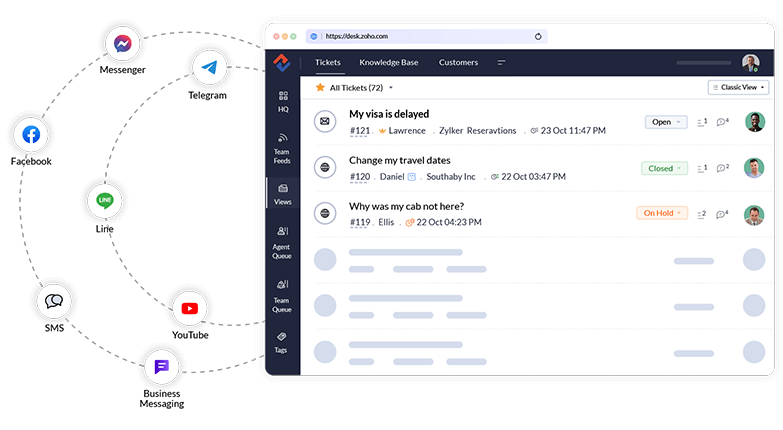Image resolution: width=783 pixels, height=430 pixels.
Task: Click the YouTube channel icon
Action: tap(190, 309)
